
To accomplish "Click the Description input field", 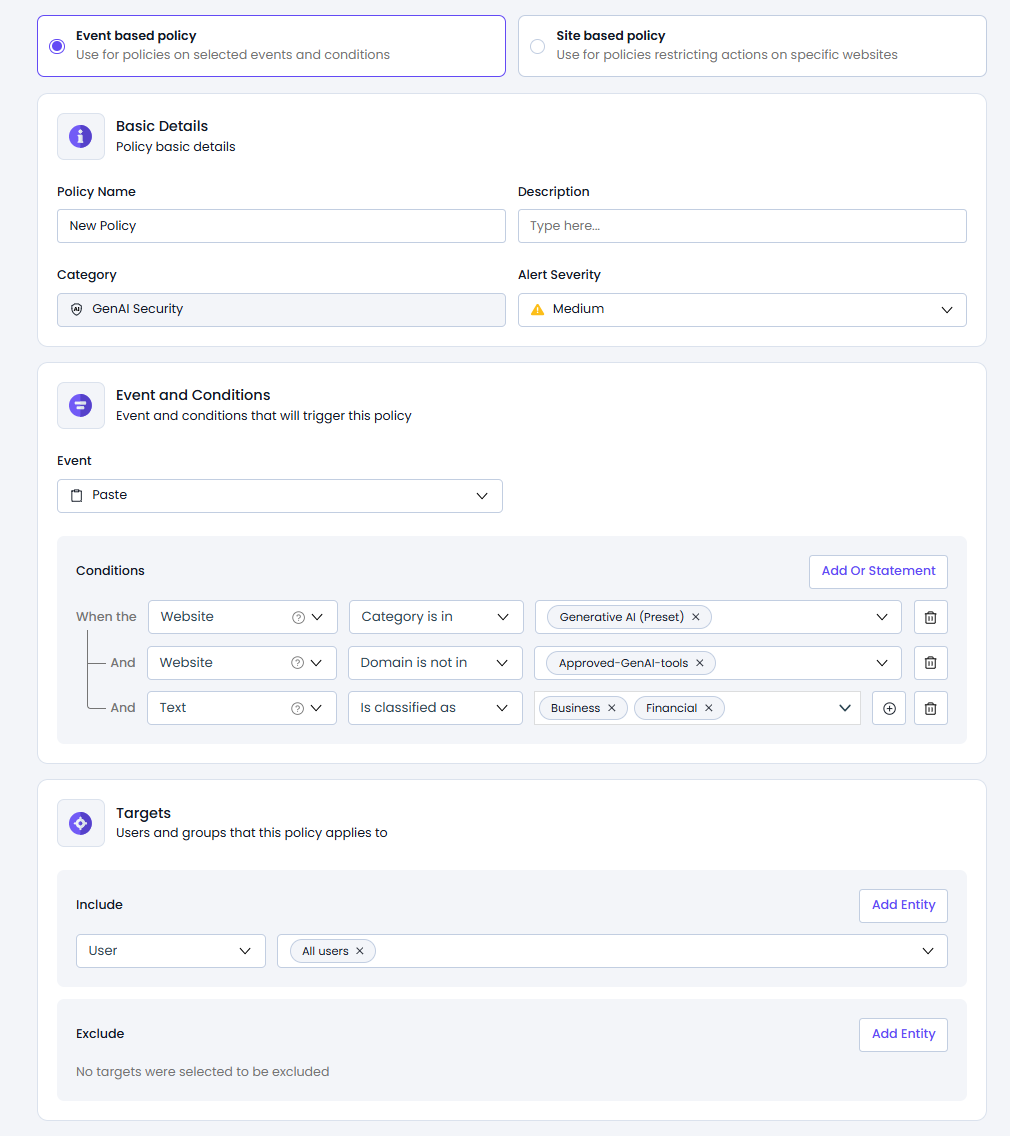I will pos(742,226).
